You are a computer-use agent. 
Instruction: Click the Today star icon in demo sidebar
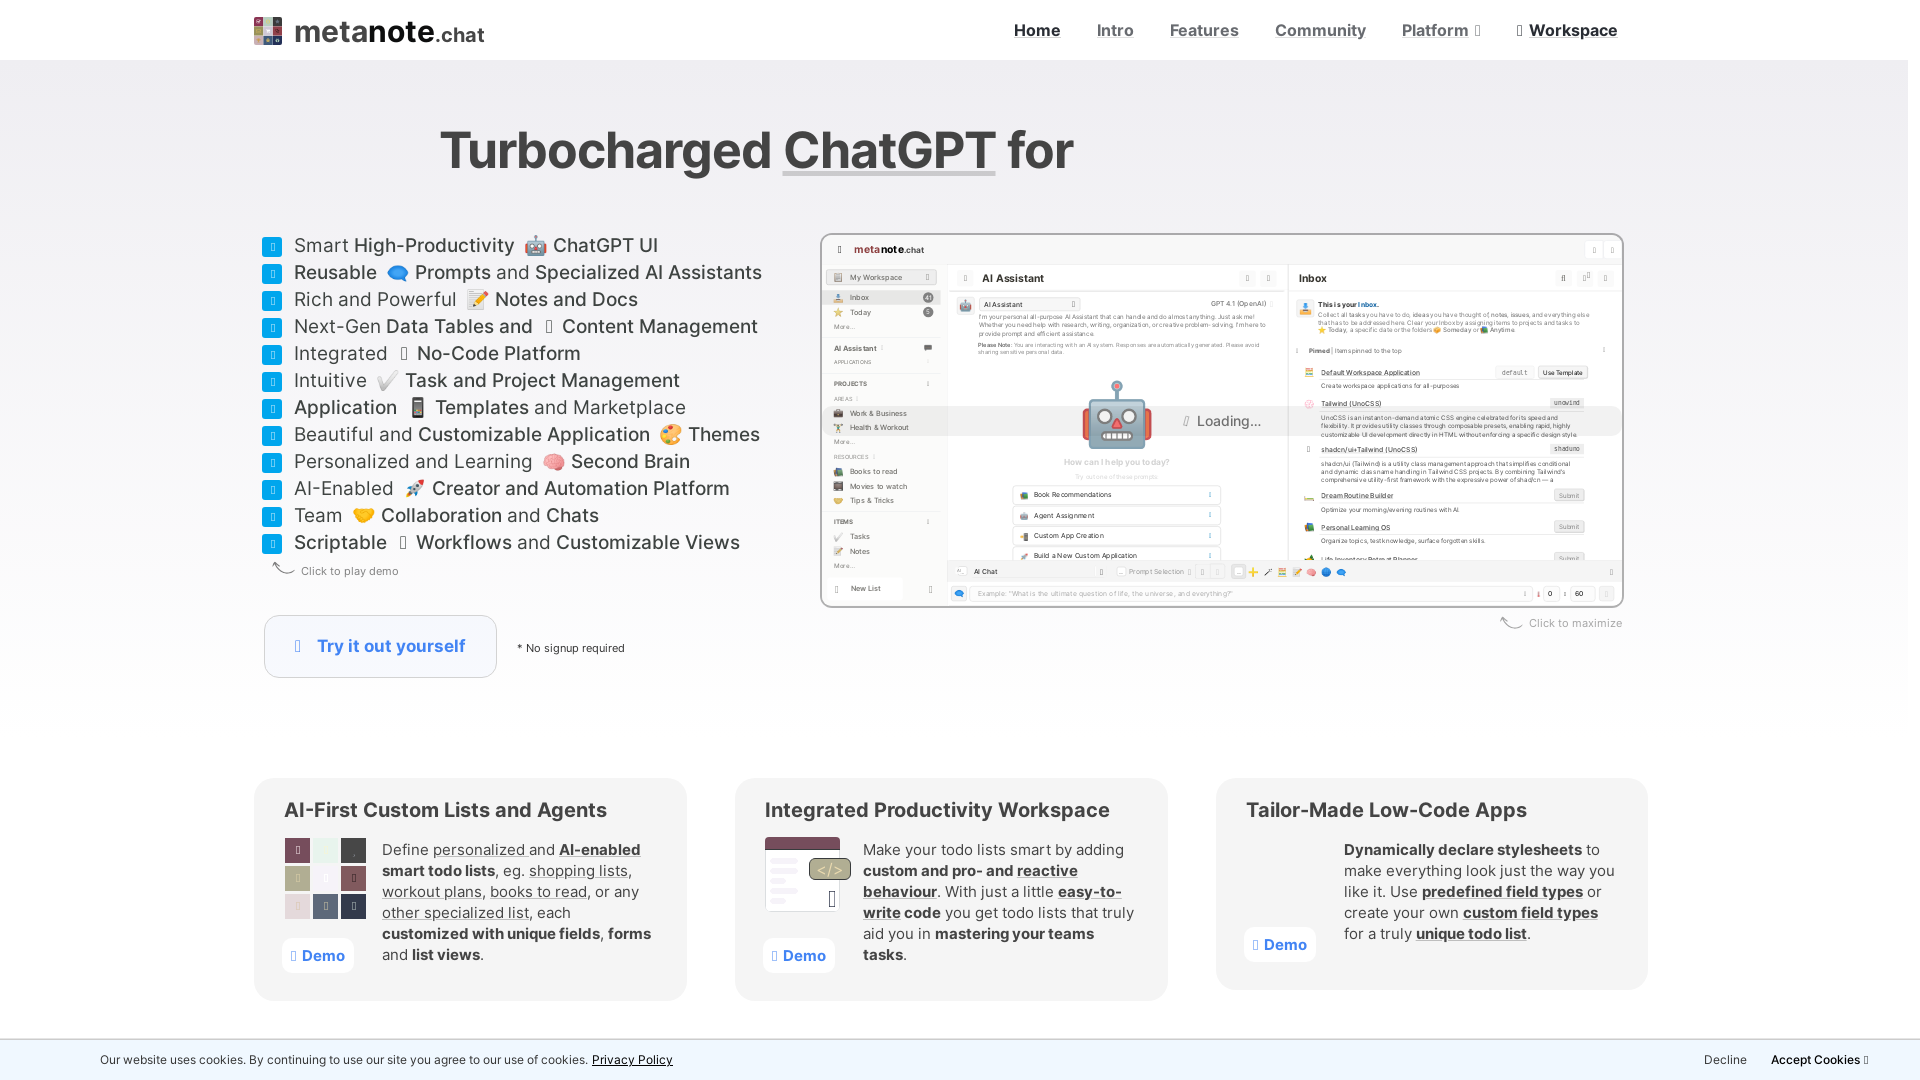click(838, 313)
